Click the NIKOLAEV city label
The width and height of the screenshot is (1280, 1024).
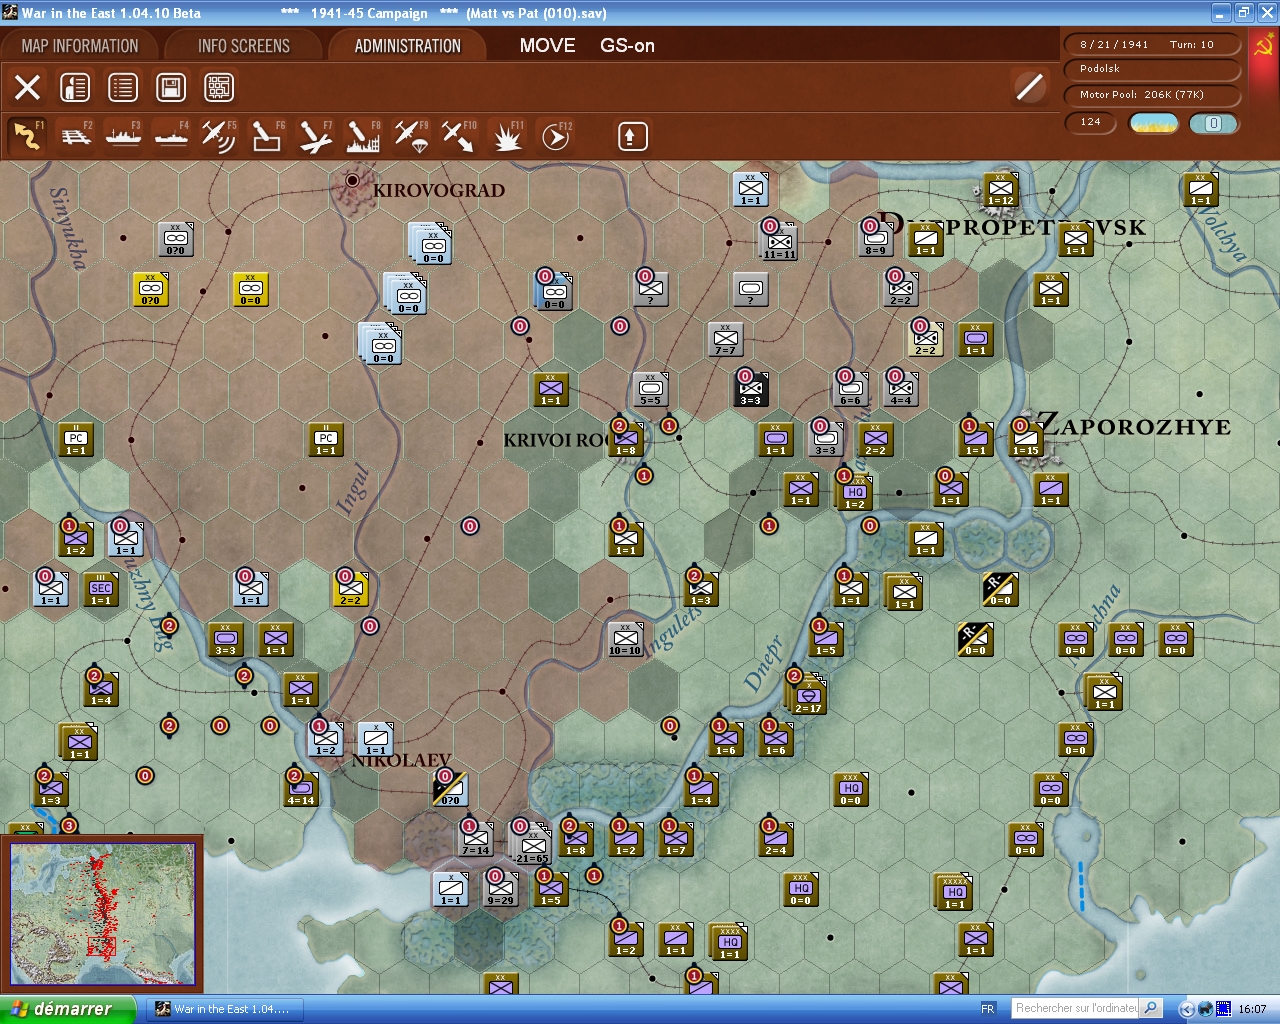click(x=402, y=760)
